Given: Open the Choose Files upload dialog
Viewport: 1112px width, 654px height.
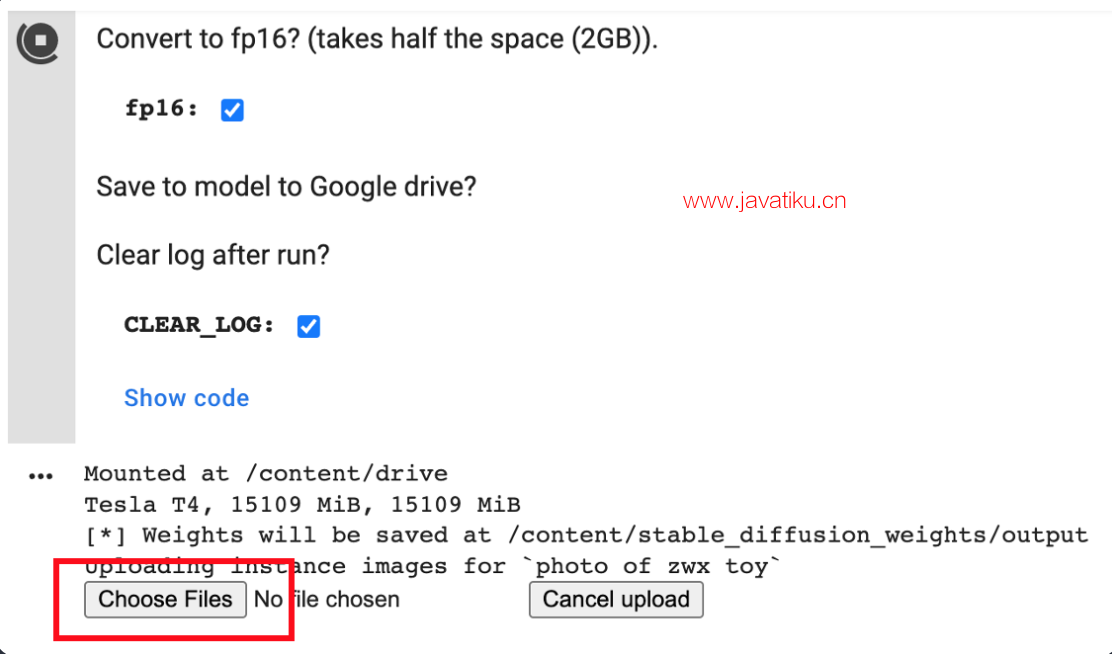Looking at the screenshot, I should click(x=165, y=599).
